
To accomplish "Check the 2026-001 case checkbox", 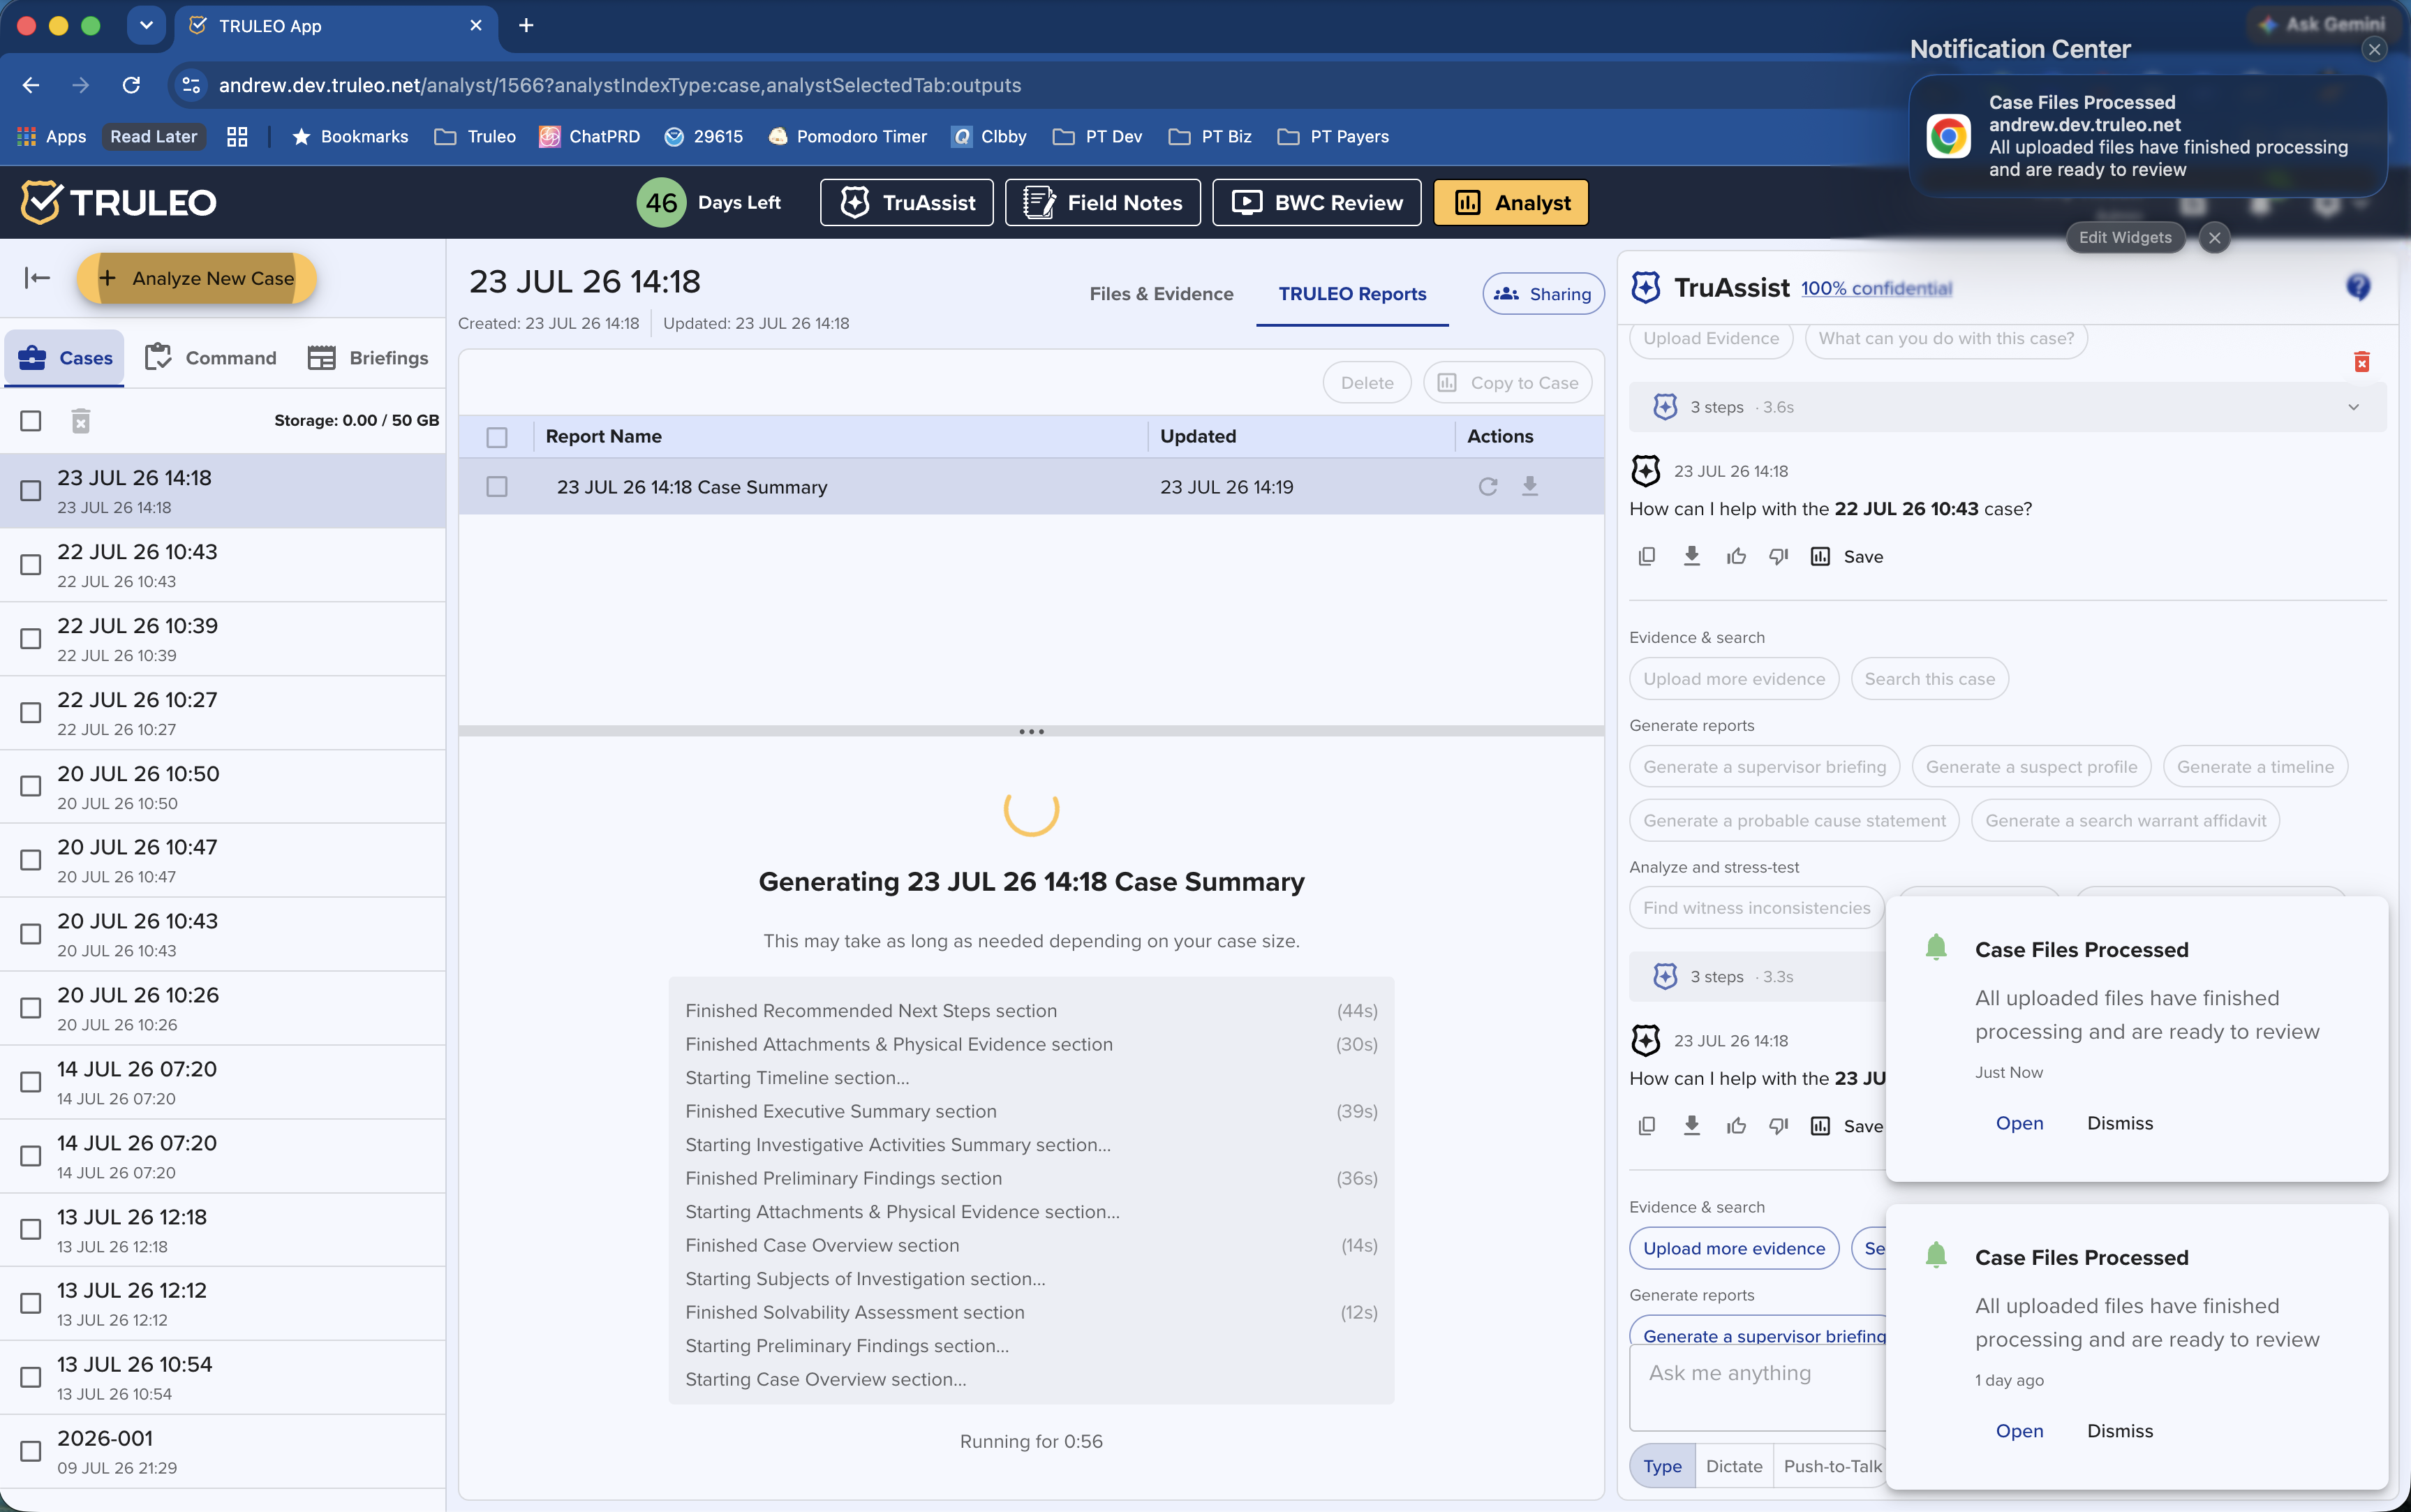I will coord(31,1451).
